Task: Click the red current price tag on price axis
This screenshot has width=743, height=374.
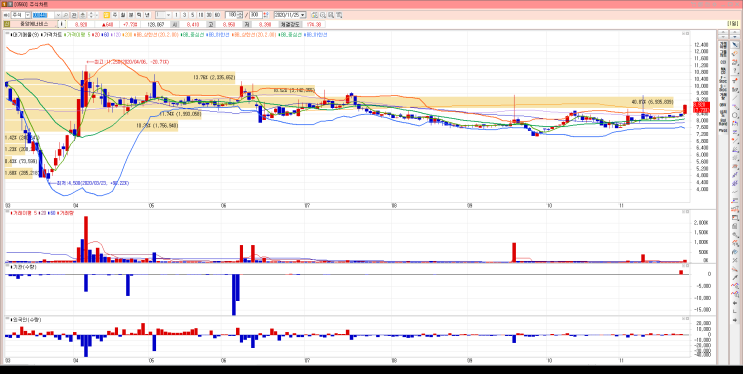Action: 701,107
